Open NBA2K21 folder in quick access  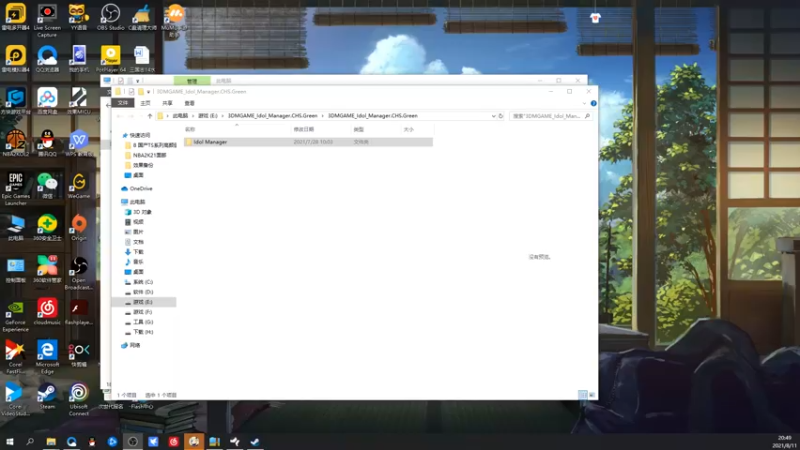point(149,155)
